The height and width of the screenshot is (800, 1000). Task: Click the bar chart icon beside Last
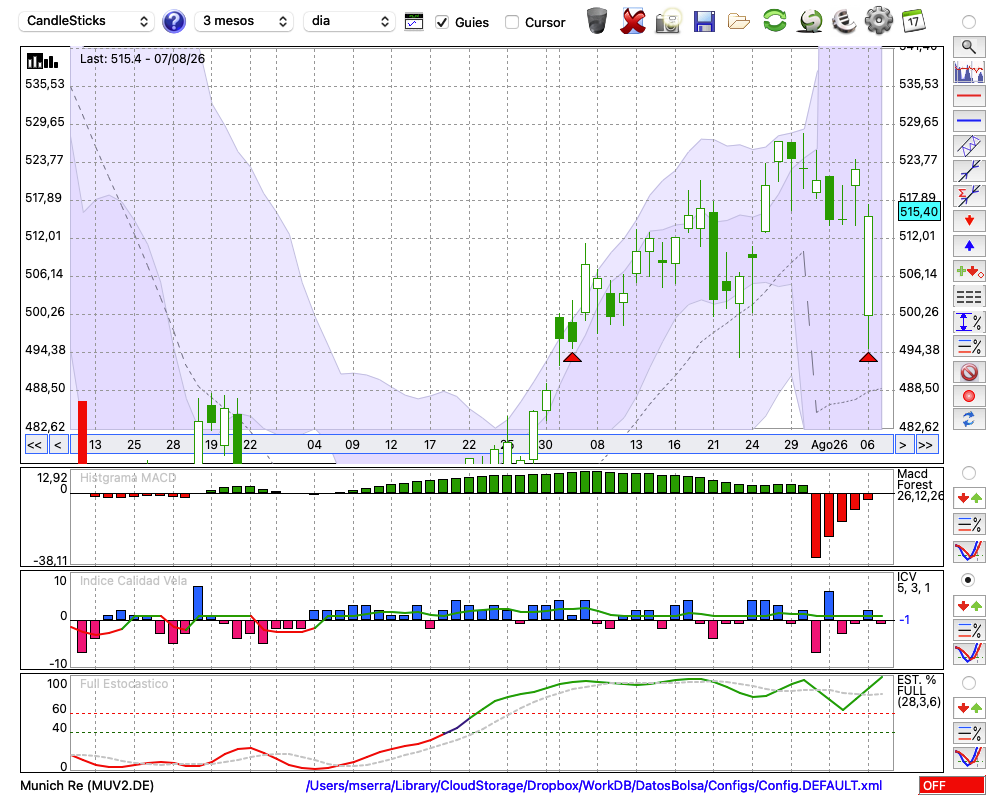[x=42, y=61]
